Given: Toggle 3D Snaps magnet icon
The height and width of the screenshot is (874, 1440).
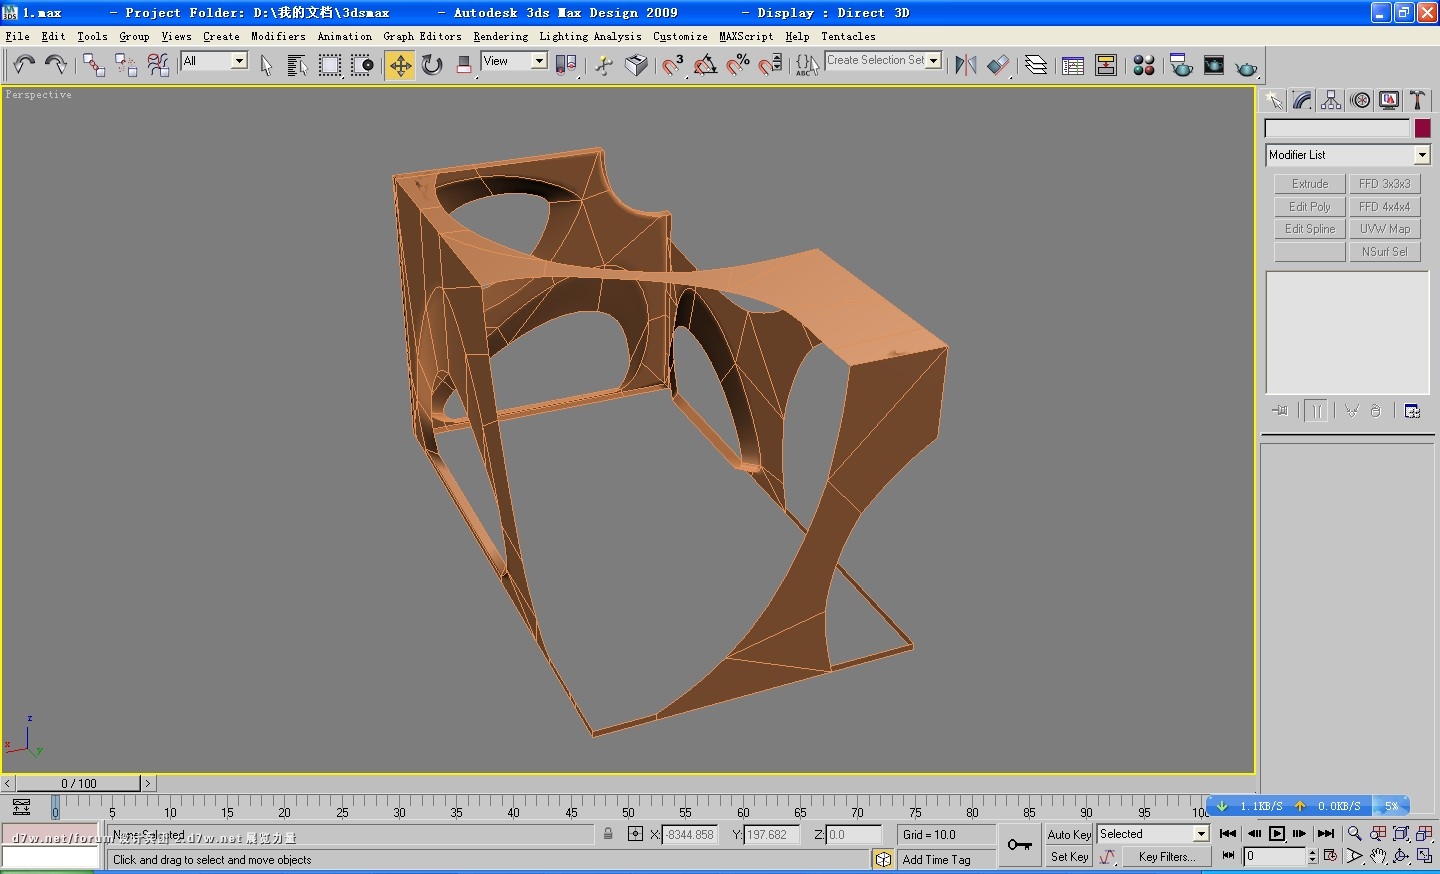Looking at the screenshot, I should (x=673, y=65).
